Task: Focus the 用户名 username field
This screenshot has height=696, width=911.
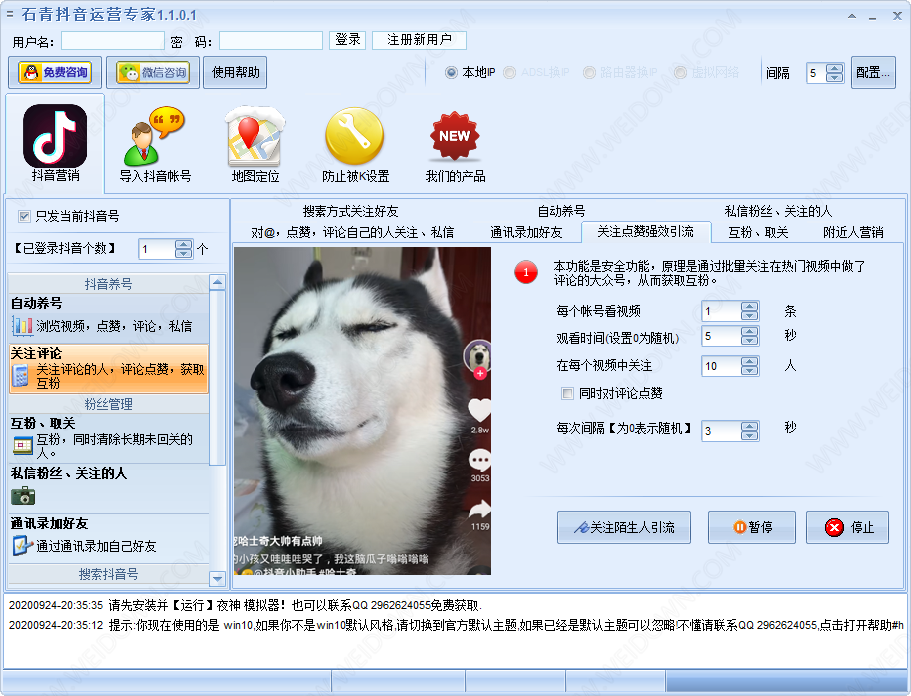Action: 113,41
